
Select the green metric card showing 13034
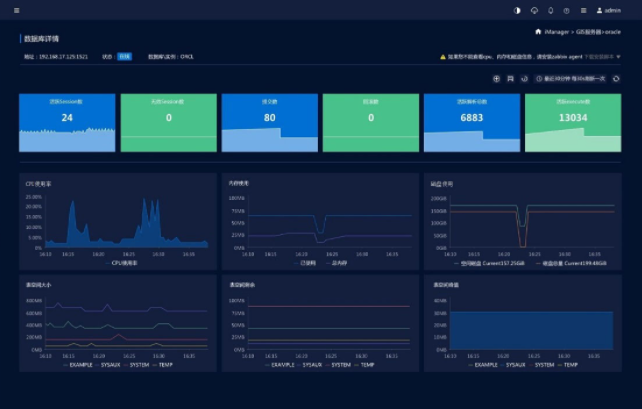(x=572, y=123)
